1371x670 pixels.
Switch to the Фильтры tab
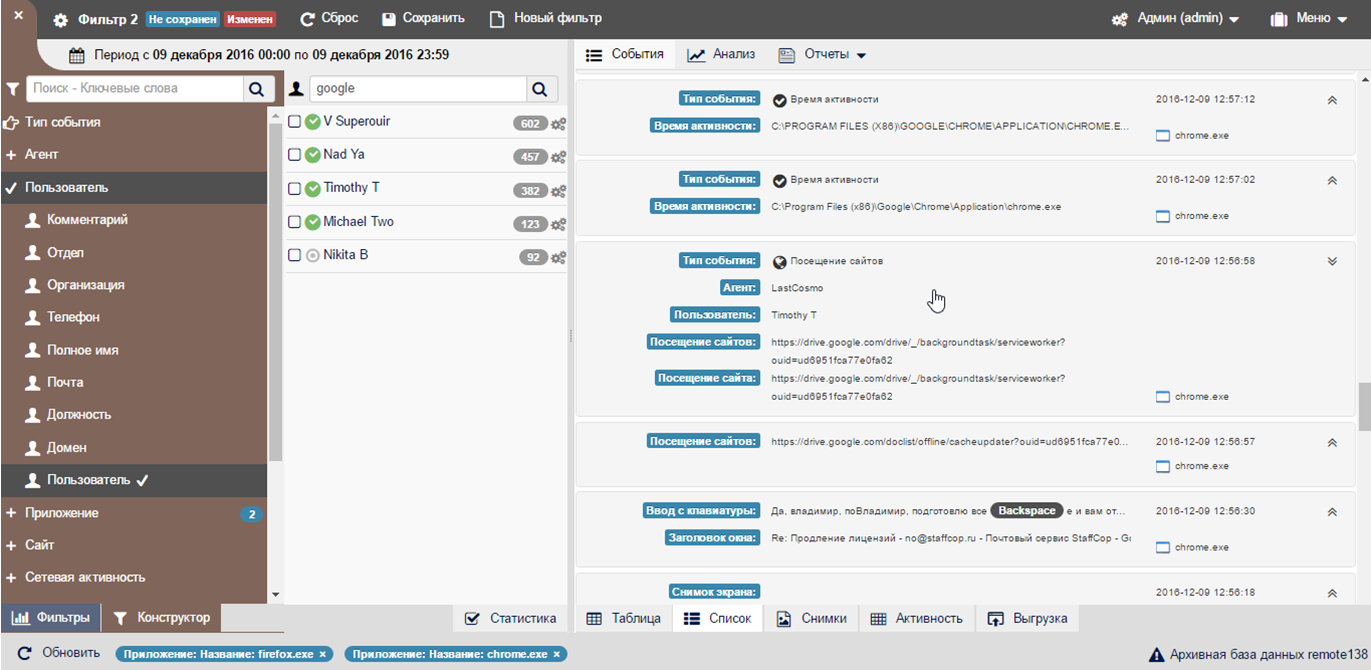(x=50, y=618)
